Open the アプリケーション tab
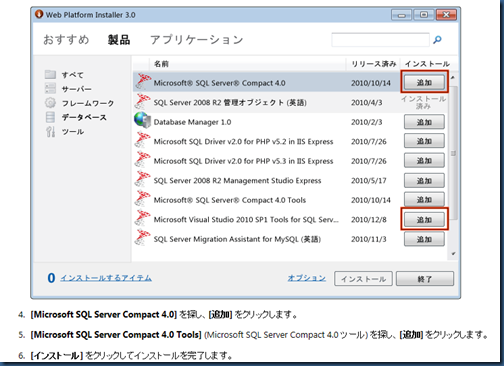This screenshot has width=504, height=366. tap(197, 40)
